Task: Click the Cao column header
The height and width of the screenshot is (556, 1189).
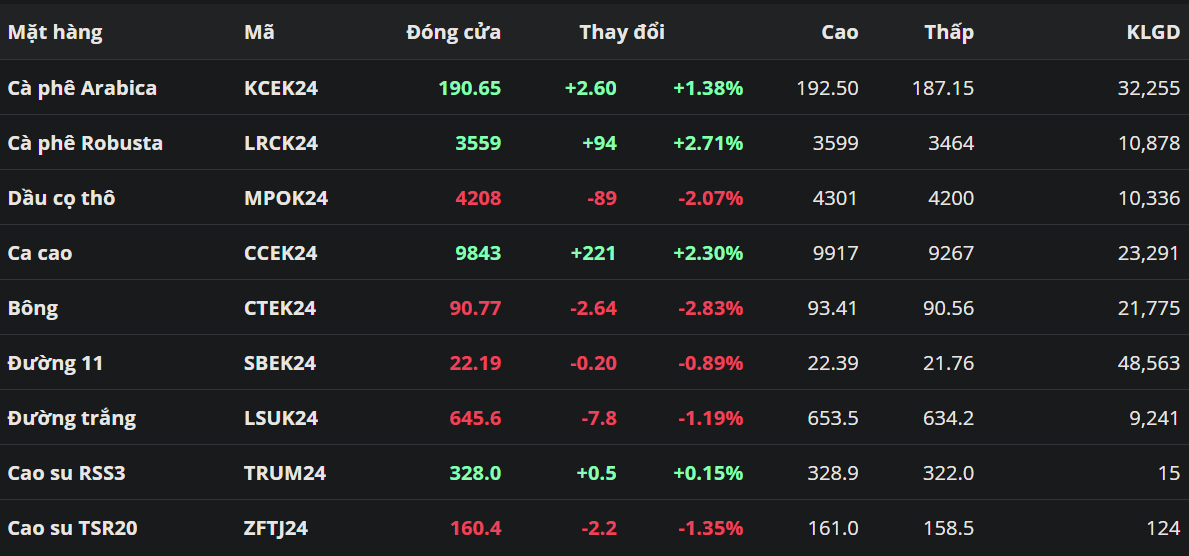Action: [839, 32]
